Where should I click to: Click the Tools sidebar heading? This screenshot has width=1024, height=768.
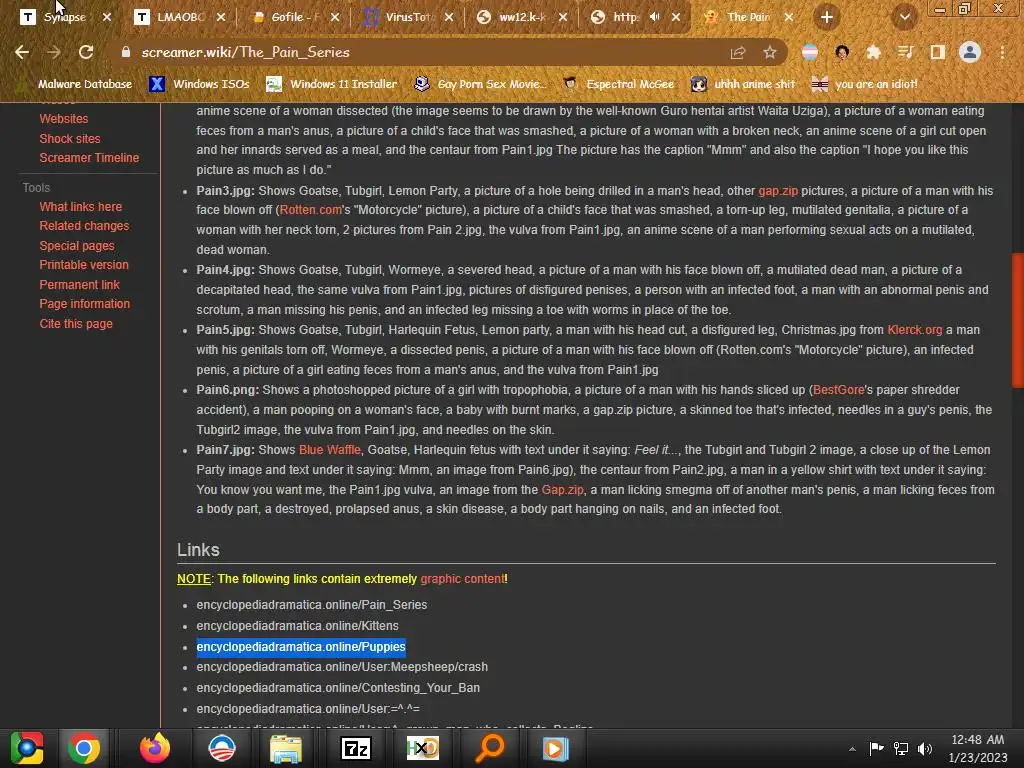36,188
